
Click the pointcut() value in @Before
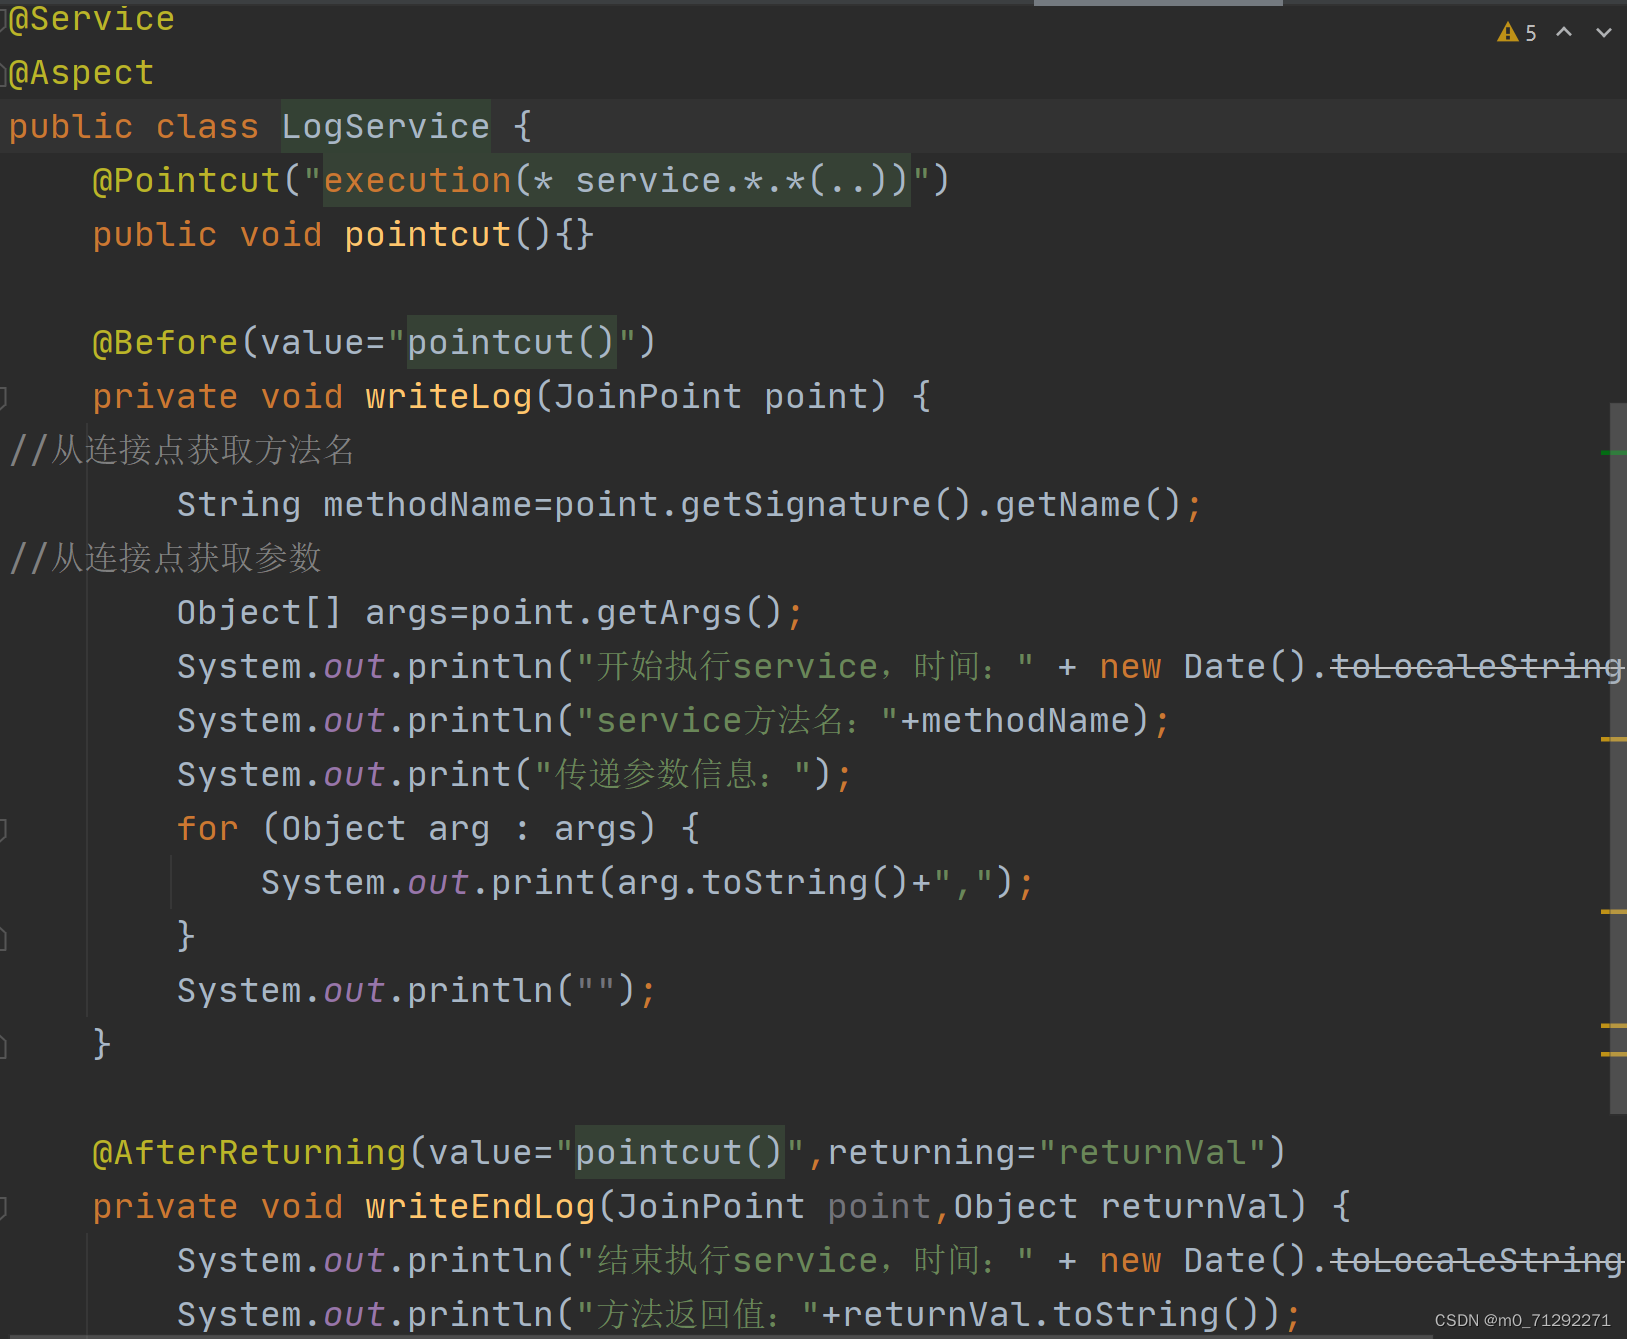[x=511, y=343]
